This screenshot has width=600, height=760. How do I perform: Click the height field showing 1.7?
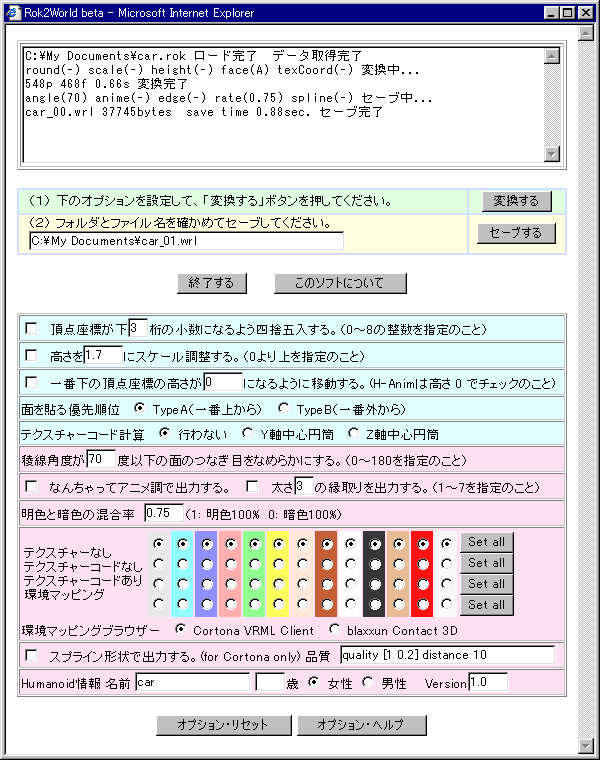[103, 355]
